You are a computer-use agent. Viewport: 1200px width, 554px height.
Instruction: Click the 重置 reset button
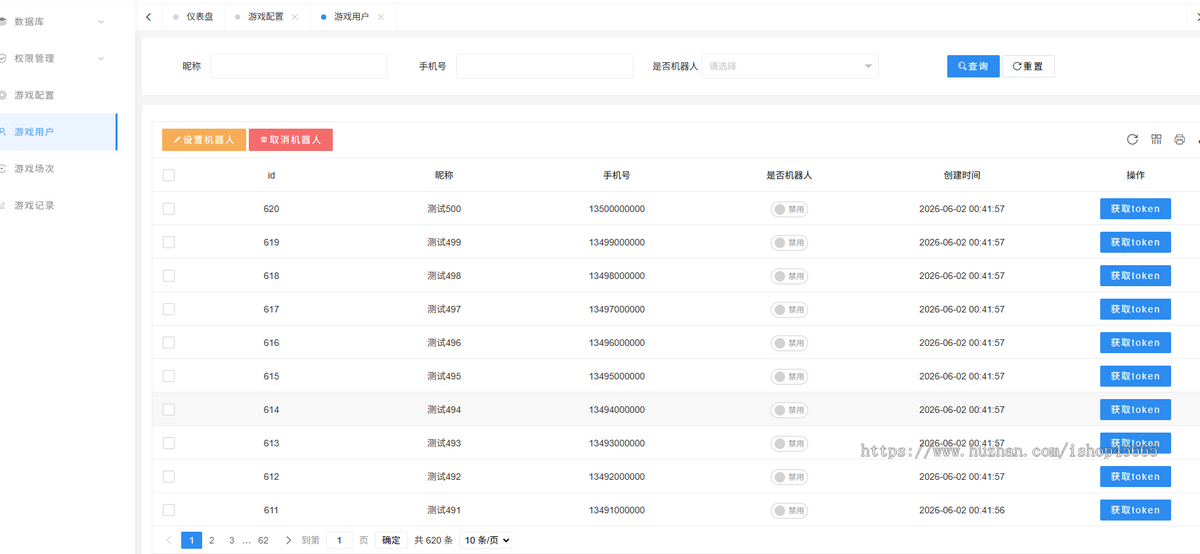pyautogui.click(x=1028, y=66)
